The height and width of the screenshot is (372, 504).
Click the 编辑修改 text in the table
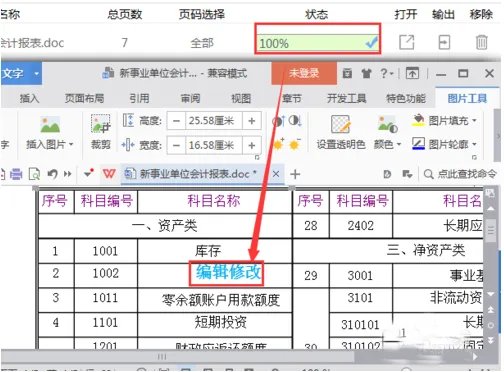228,272
